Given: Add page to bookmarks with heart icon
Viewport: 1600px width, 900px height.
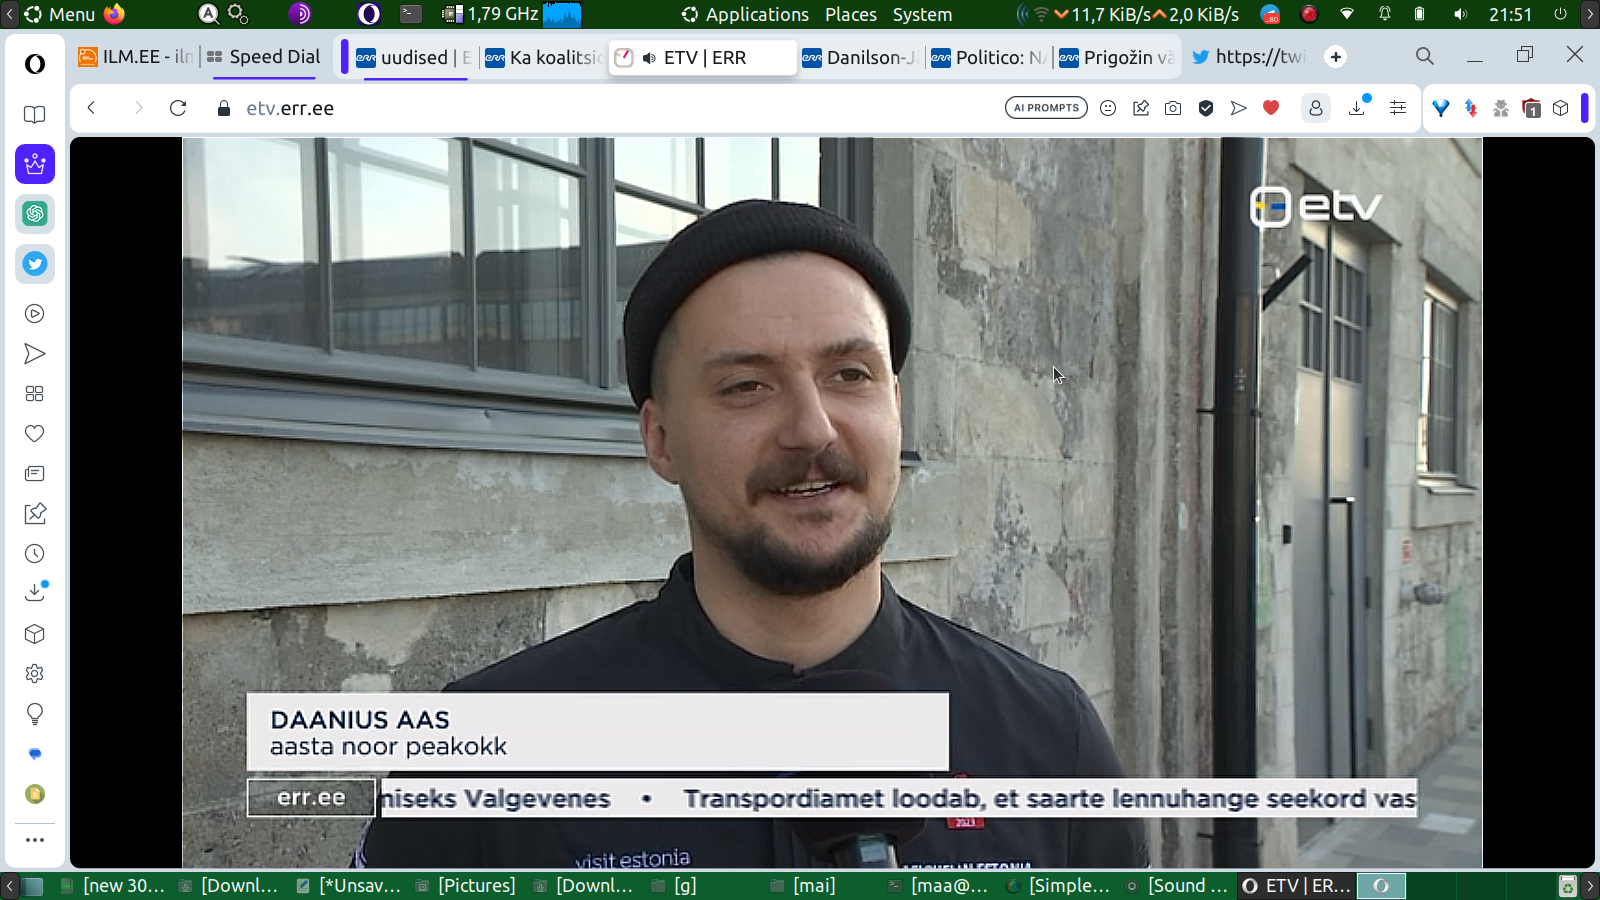Looking at the screenshot, I should (x=1271, y=108).
